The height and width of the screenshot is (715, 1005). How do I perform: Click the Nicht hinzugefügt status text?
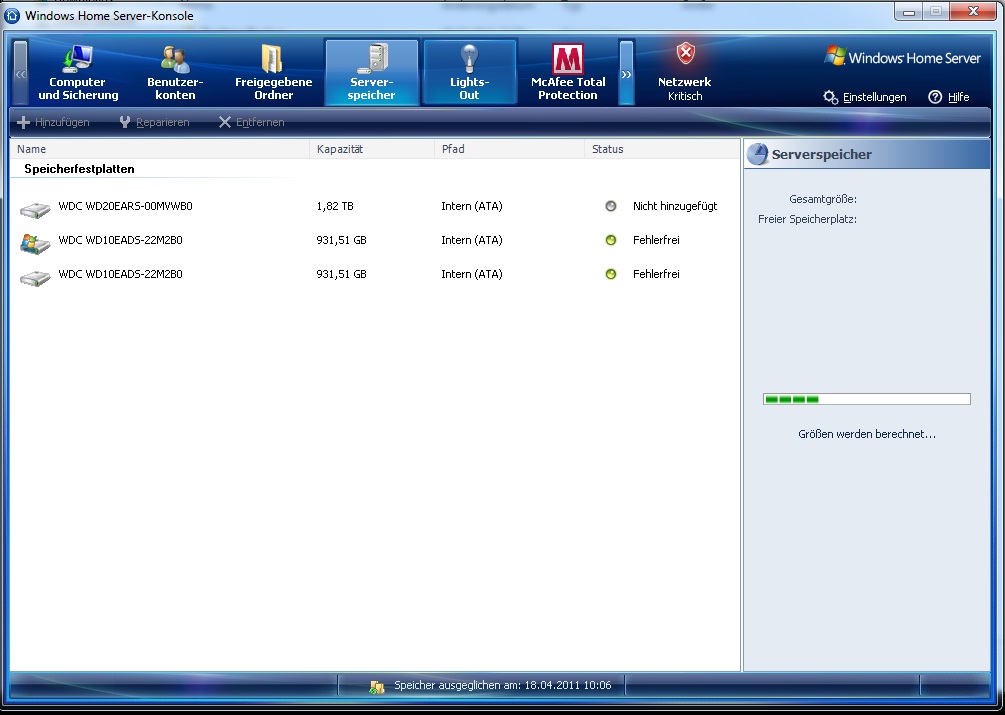tap(675, 206)
